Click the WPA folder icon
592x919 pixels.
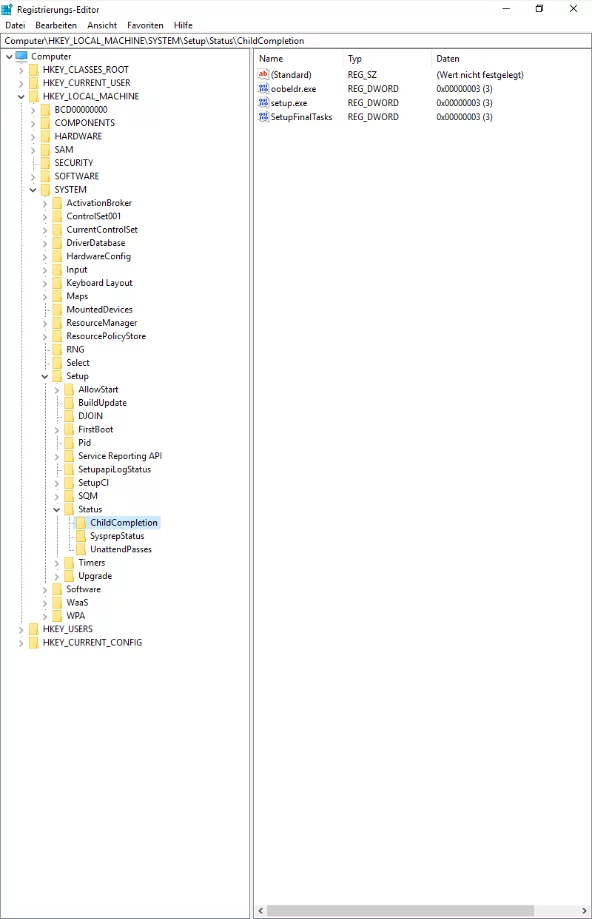tap(57, 615)
